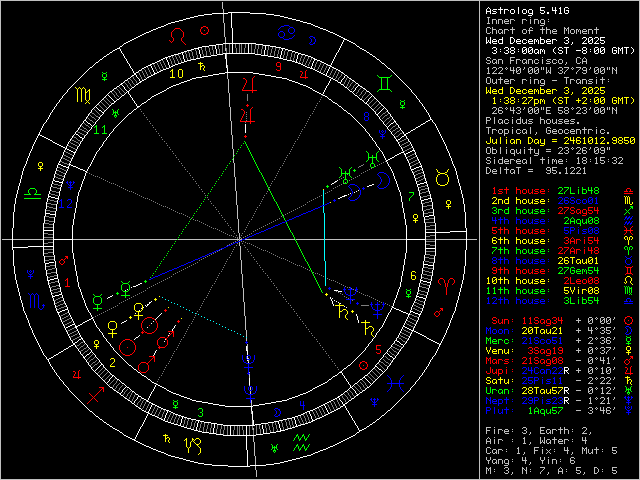Viewport: 640px width, 480px height.
Task: Select the Cancer sign glyph on the wheel
Action: point(287,33)
